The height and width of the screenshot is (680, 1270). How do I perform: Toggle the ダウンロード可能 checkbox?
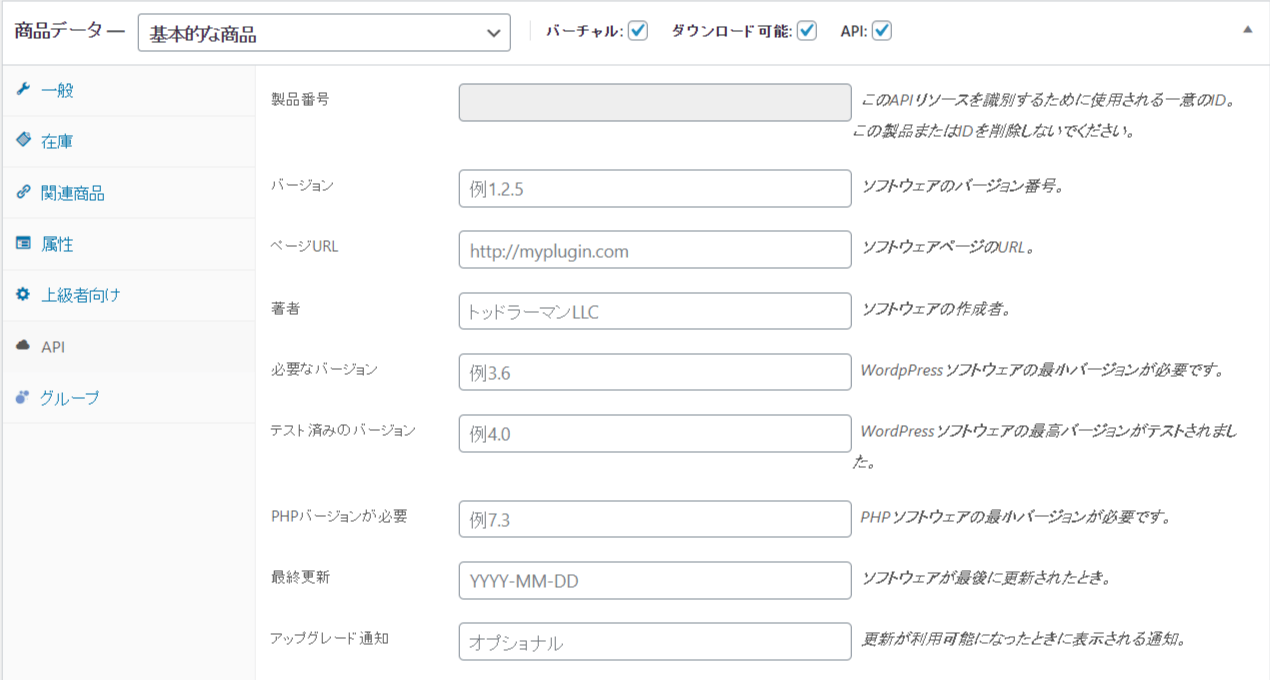(807, 31)
